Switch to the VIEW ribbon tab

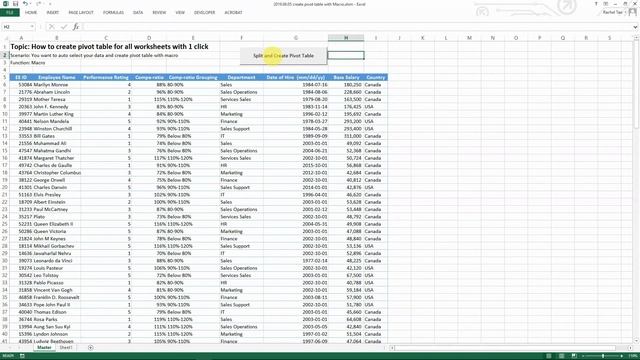(180, 13)
